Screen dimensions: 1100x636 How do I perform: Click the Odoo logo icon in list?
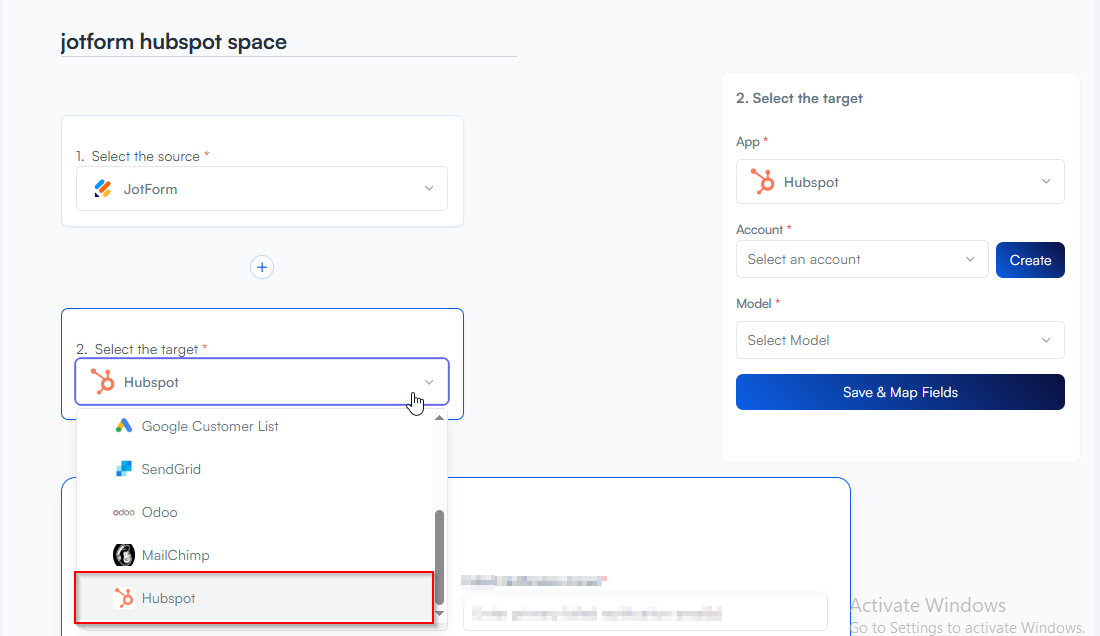pos(124,512)
